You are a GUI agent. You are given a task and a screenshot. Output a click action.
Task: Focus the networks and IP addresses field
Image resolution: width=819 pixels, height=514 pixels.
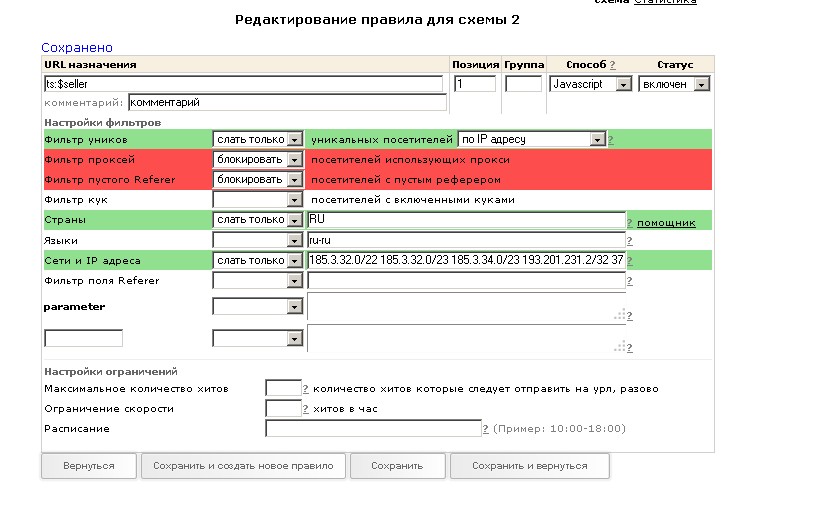pos(466,260)
